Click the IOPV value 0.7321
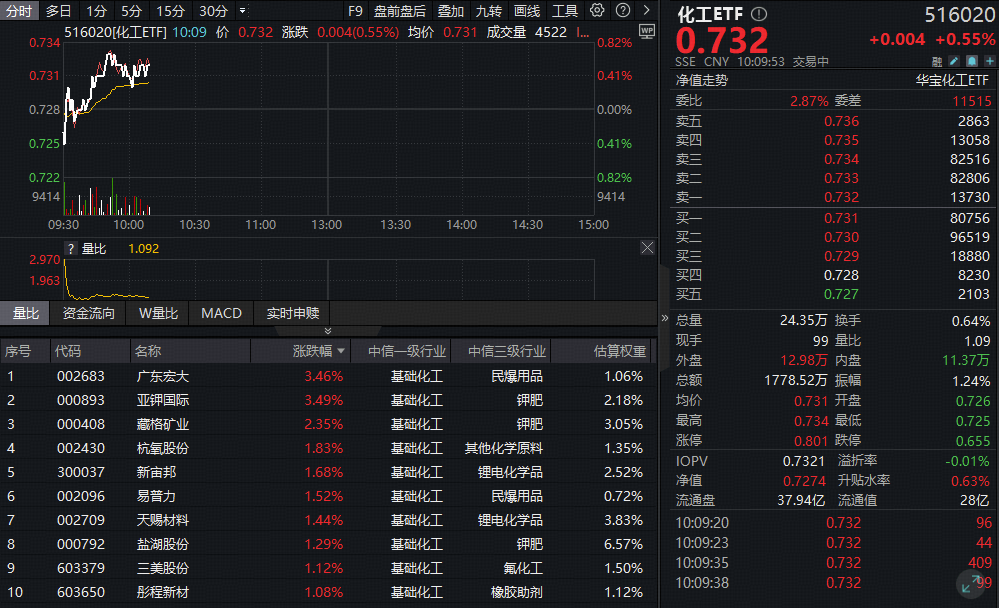Image resolution: width=999 pixels, height=608 pixels. coord(803,461)
